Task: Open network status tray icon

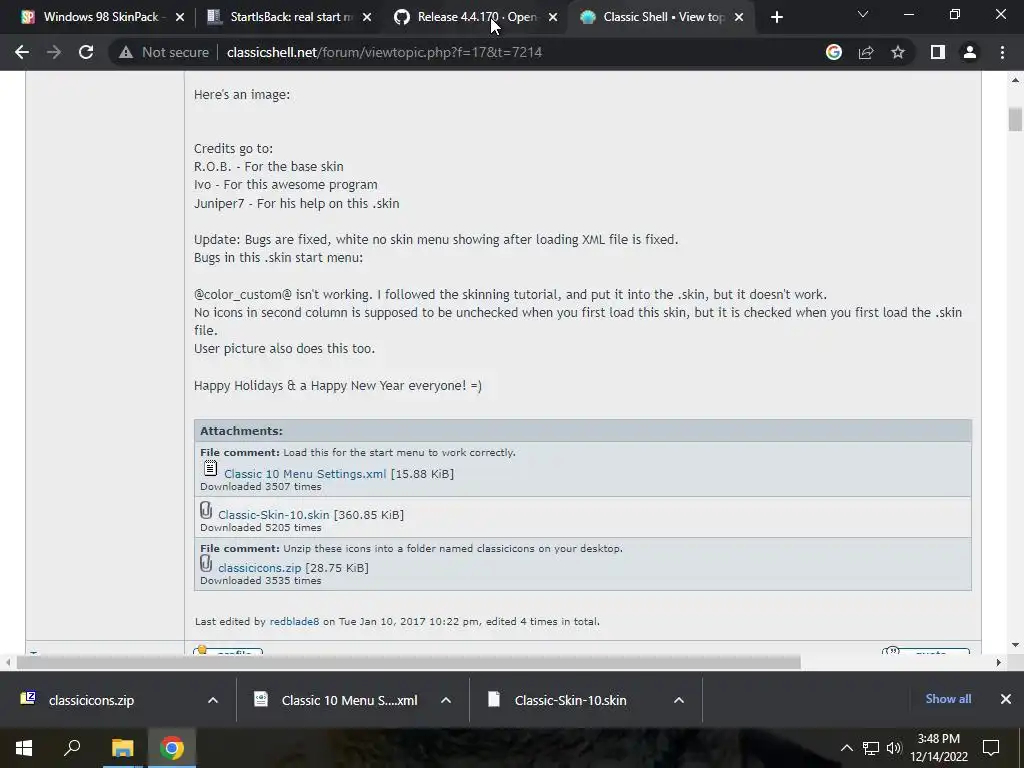Action: click(x=871, y=748)
